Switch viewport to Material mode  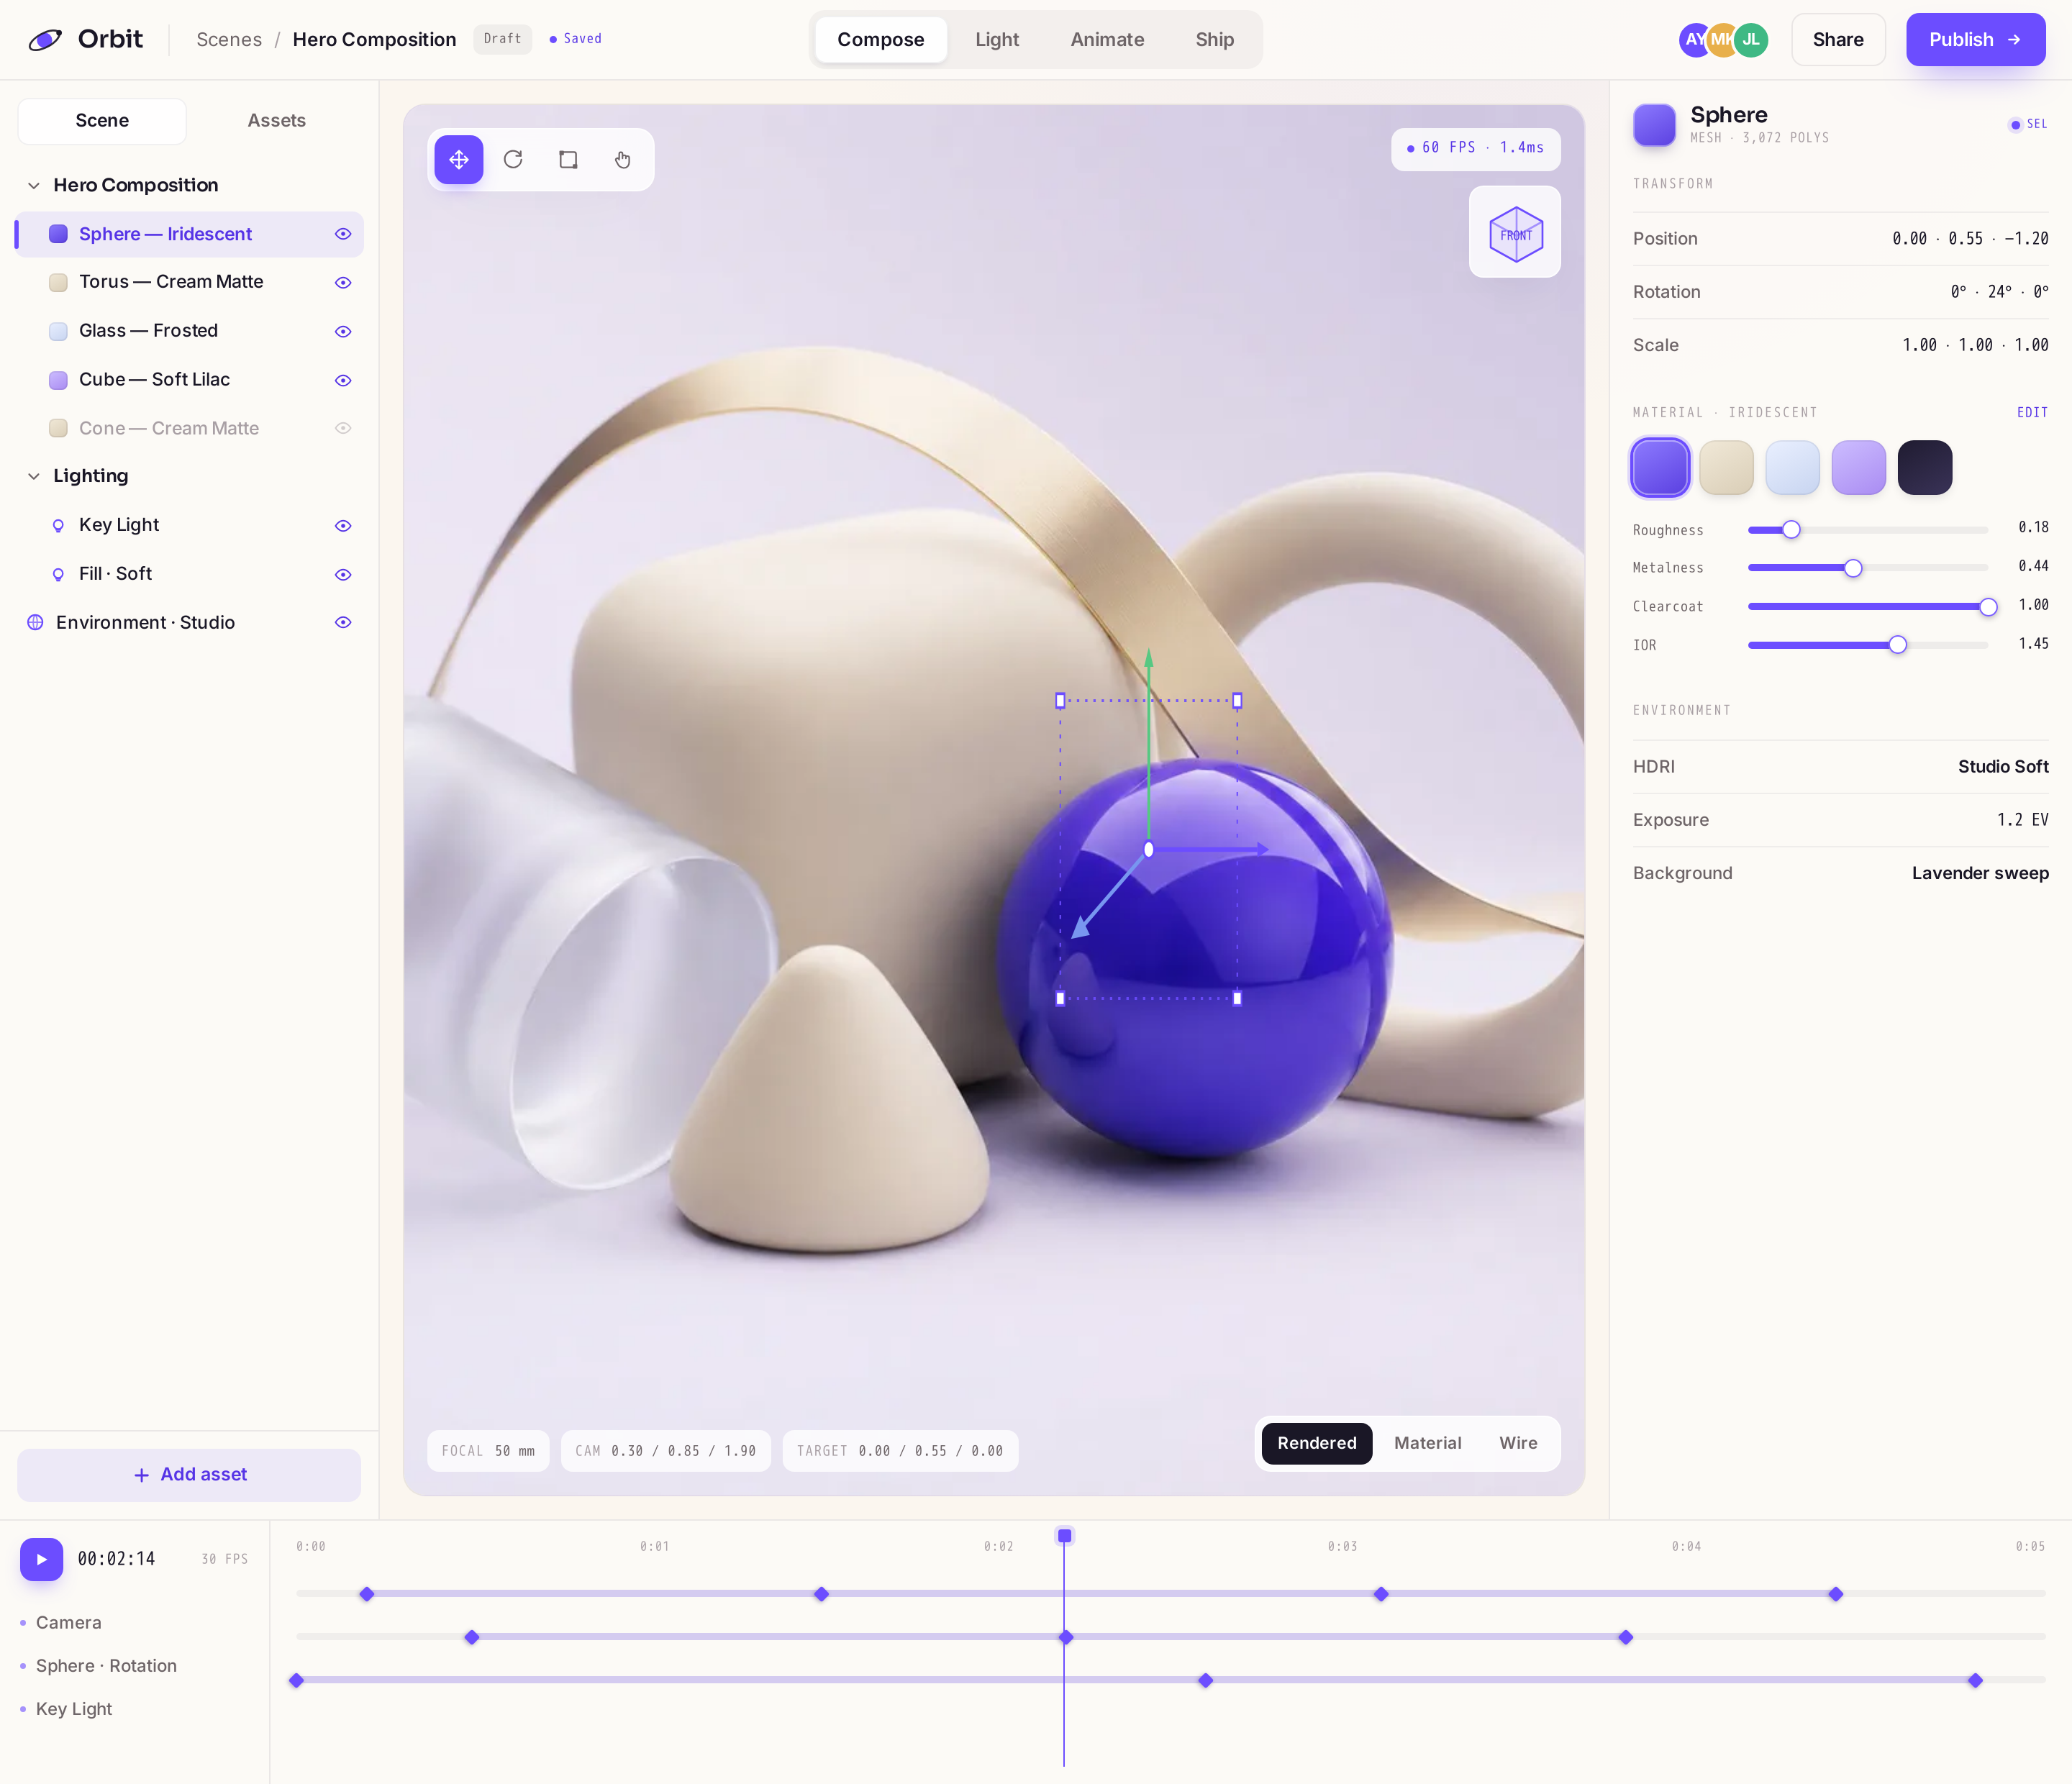[1427, 1443]
